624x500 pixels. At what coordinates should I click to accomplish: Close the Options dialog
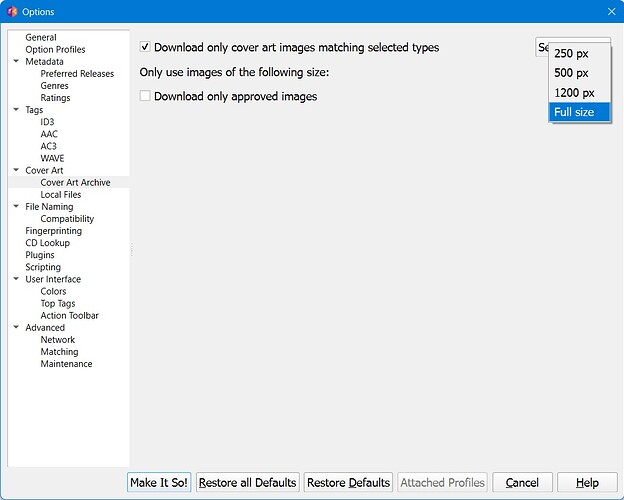(612, 12)
